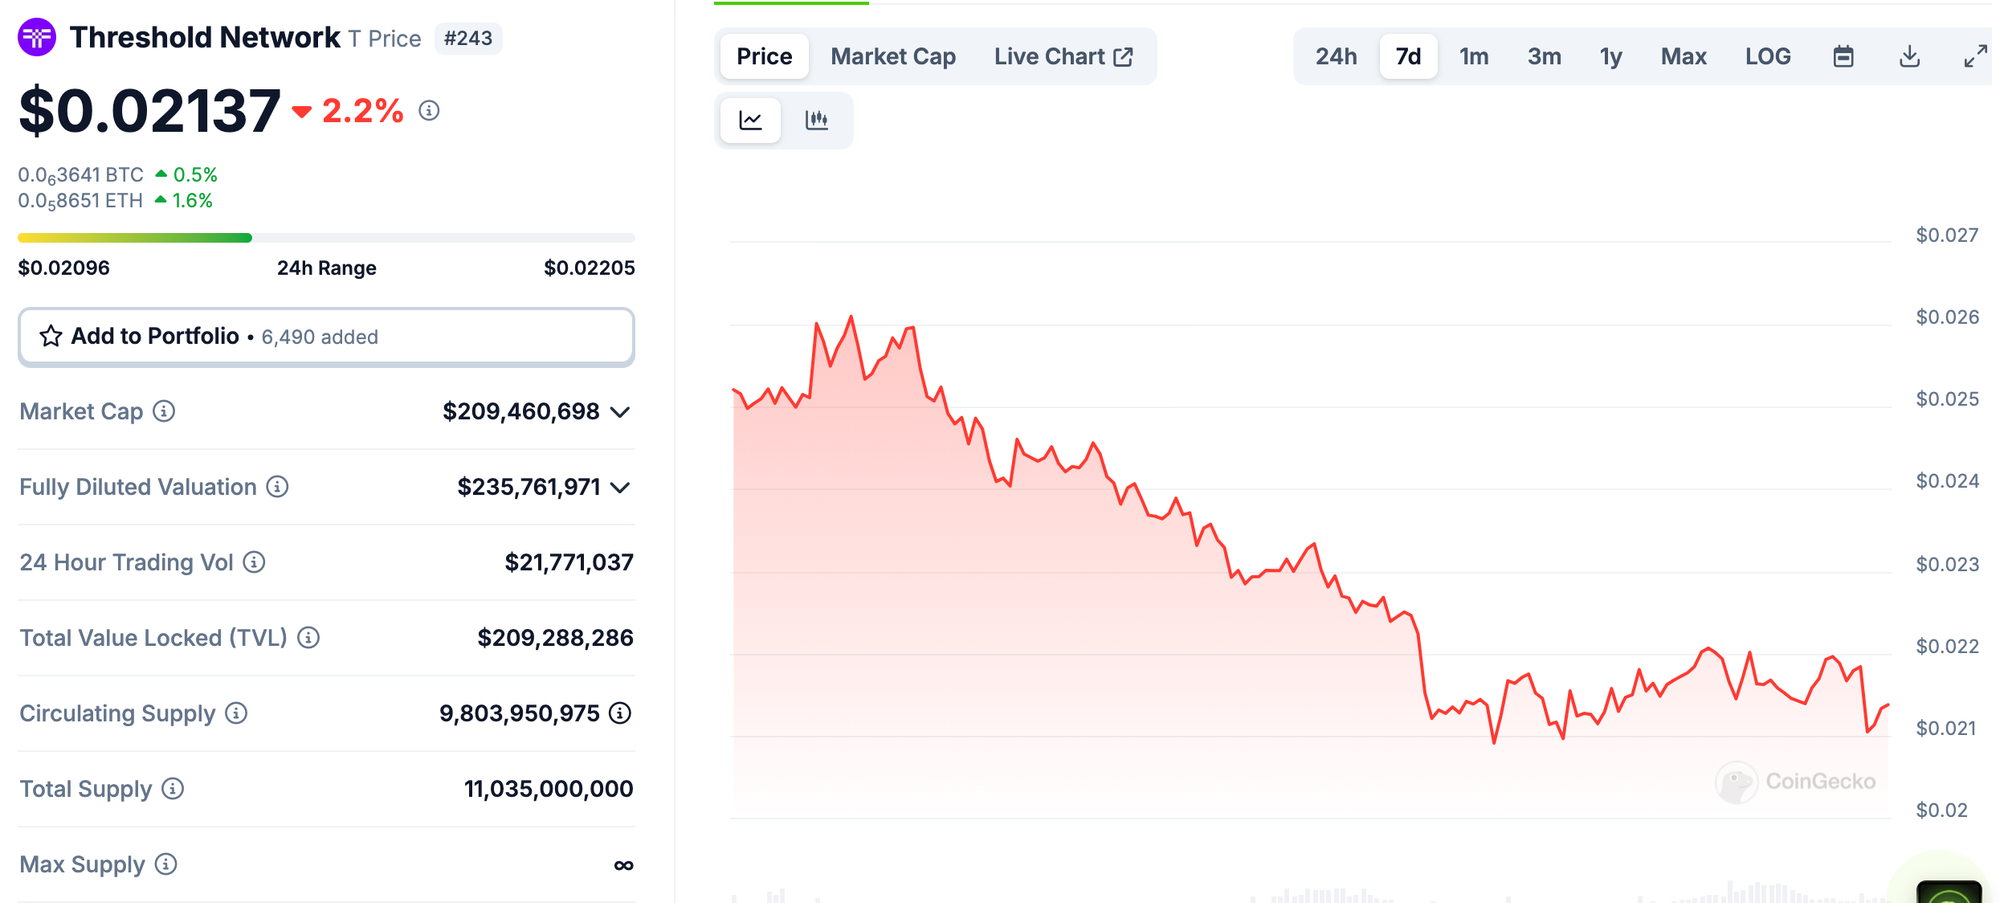2000x903 pixels.
Task: Click the Market Cap info icon
Action: (164, 411)
